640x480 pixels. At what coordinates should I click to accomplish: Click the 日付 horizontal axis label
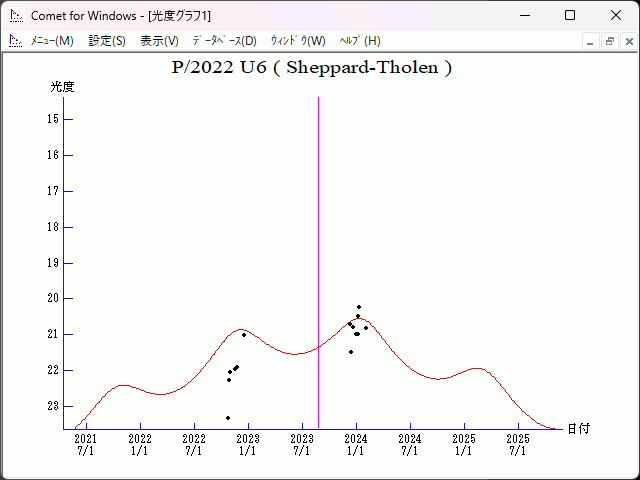(578, 428)
